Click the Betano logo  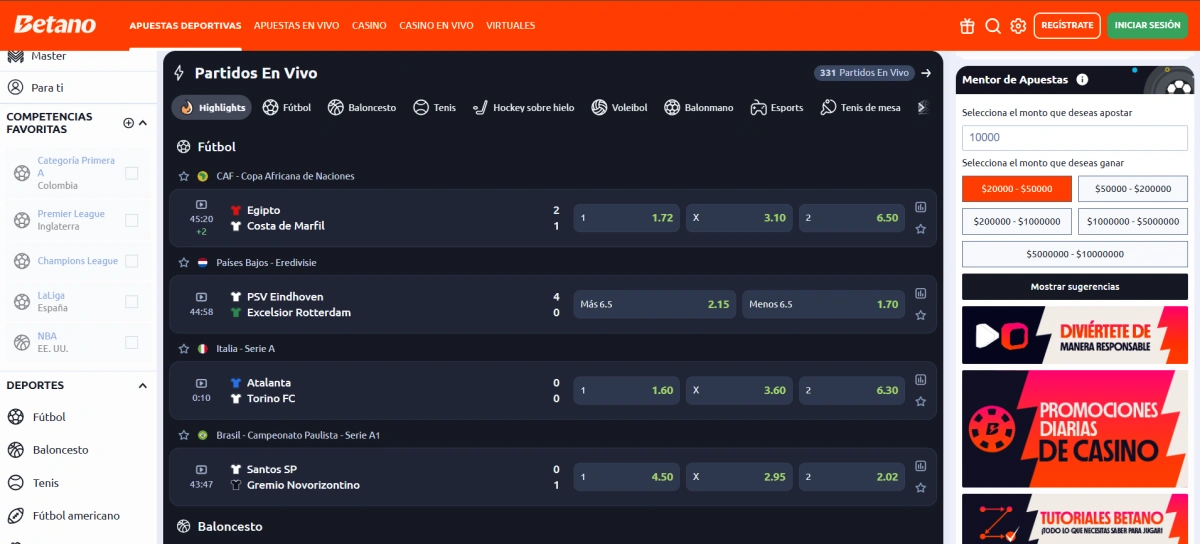click(55, 25)
